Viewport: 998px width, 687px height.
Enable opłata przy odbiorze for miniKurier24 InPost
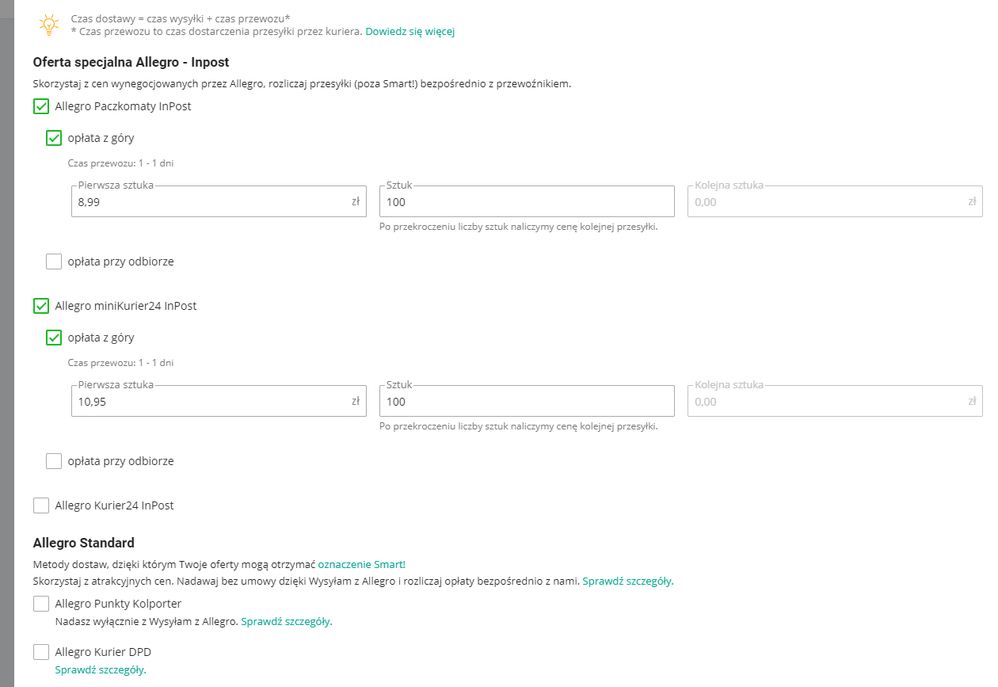(x=54, y=461)
